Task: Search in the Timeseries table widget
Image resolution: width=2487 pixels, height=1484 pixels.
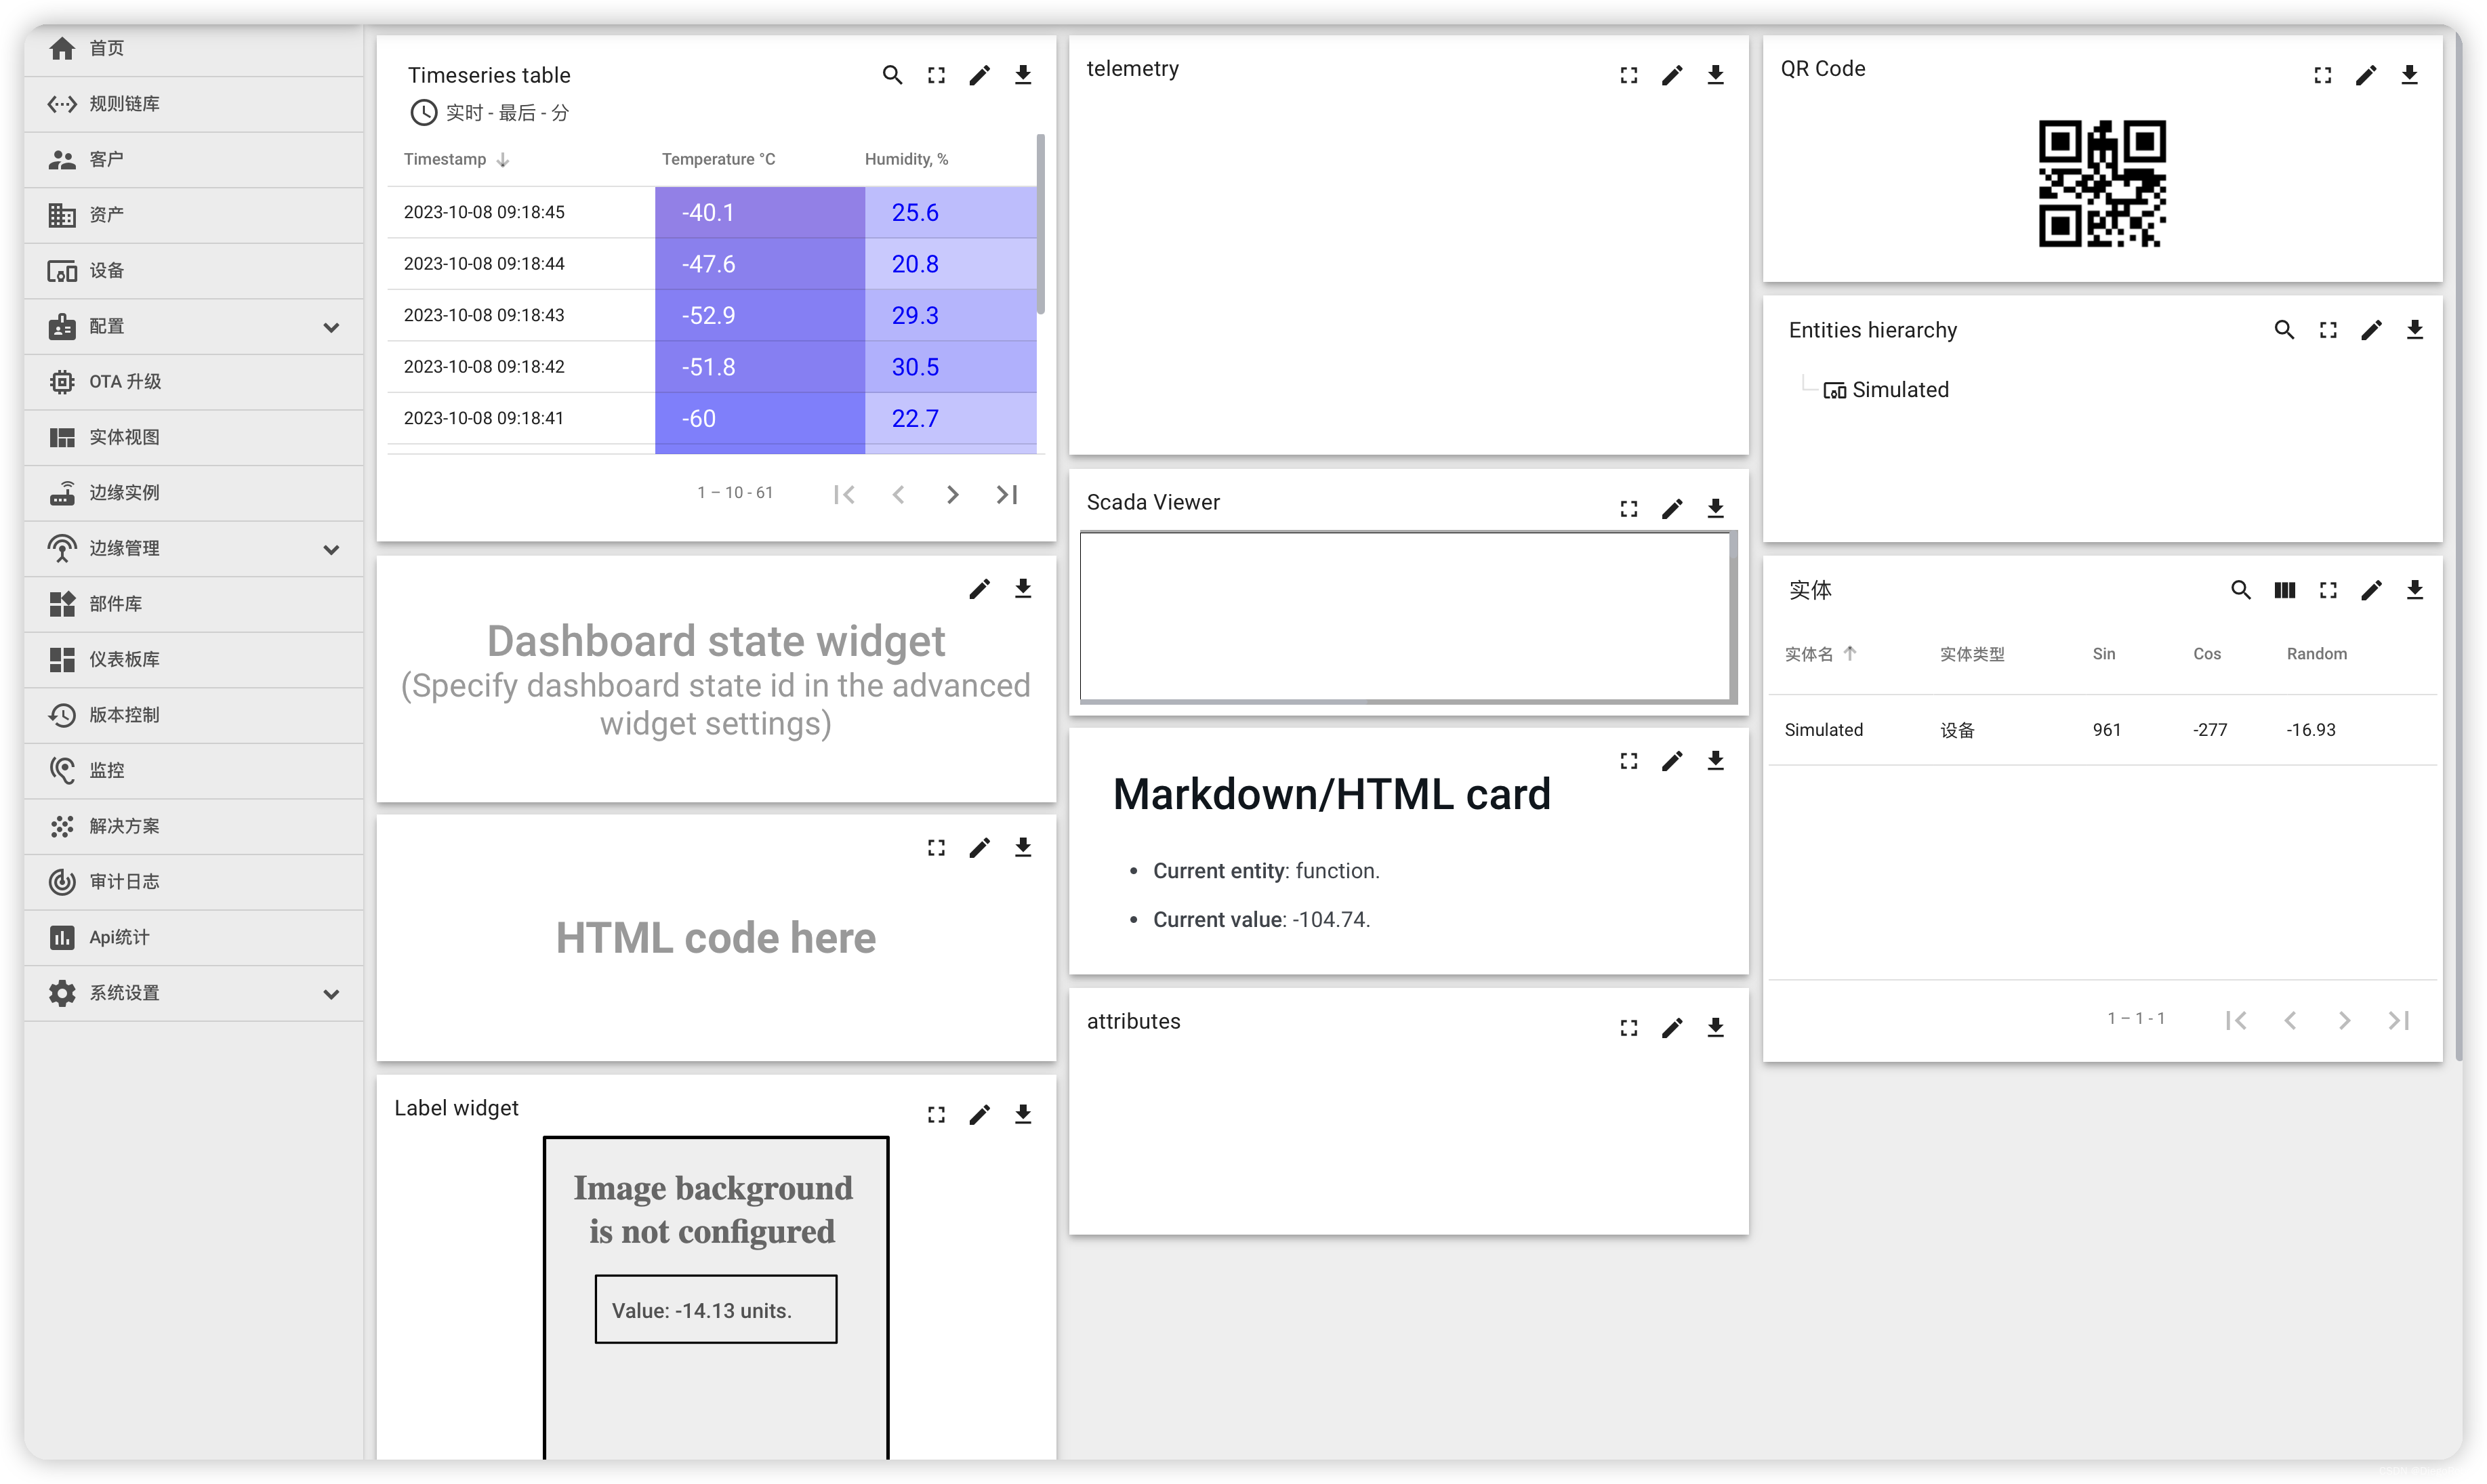Action: [892, 75]
